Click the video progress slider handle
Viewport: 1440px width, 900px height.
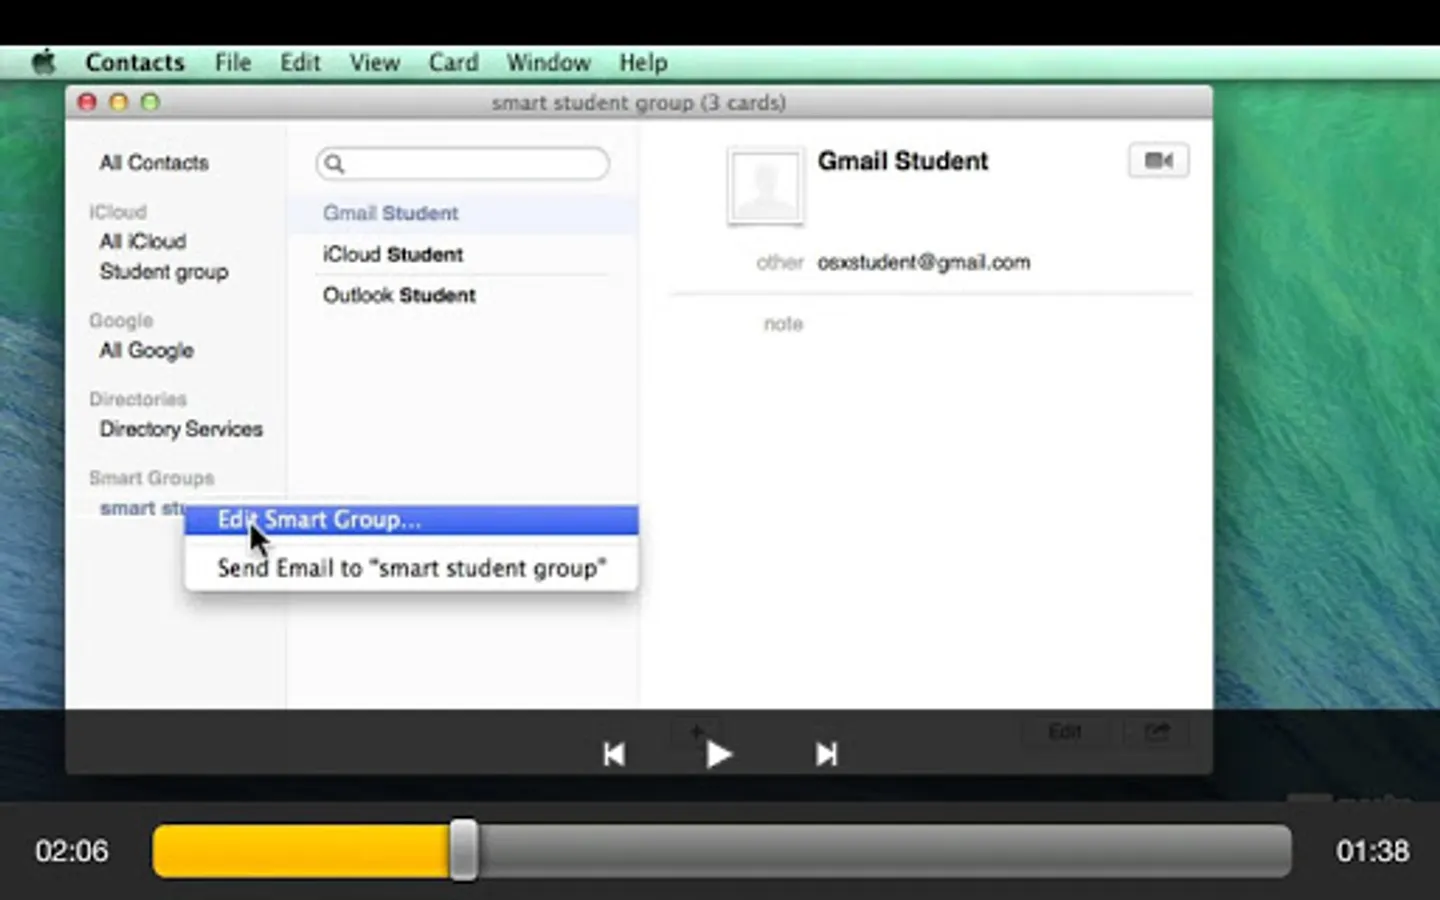(463, 850)
